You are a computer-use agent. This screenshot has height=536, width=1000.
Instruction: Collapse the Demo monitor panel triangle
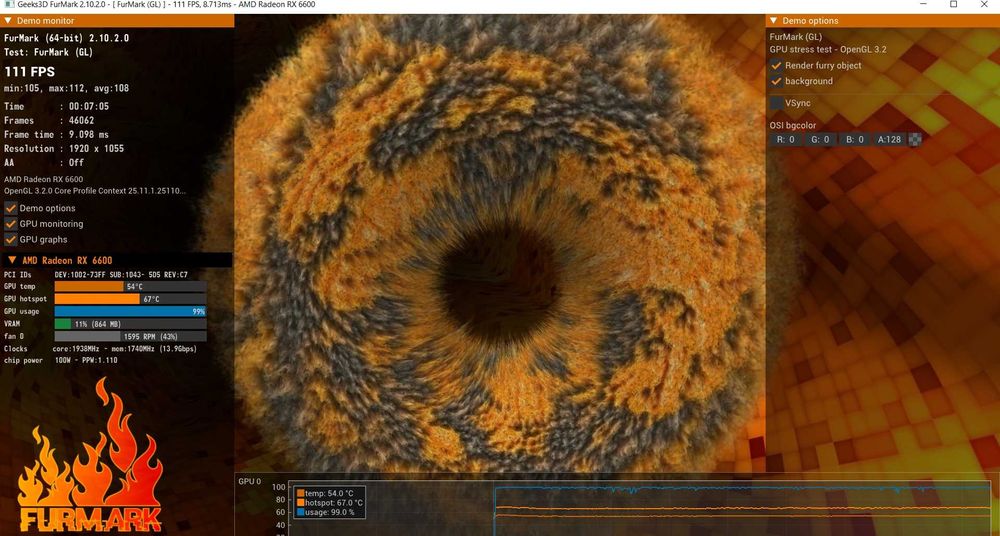click(8, 21)
